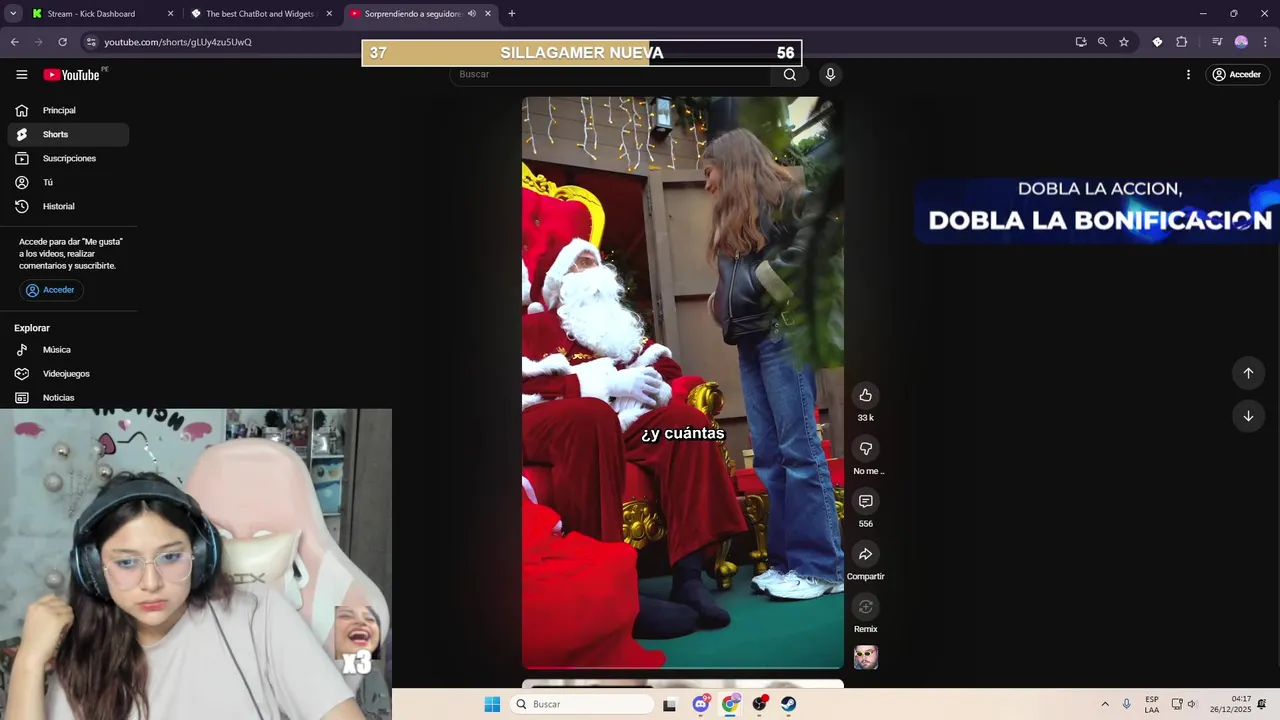This screenshot has height=720, width=1280.
Task: Open the YouTube hamburger guide menu
Action: [x=22, y=75]
